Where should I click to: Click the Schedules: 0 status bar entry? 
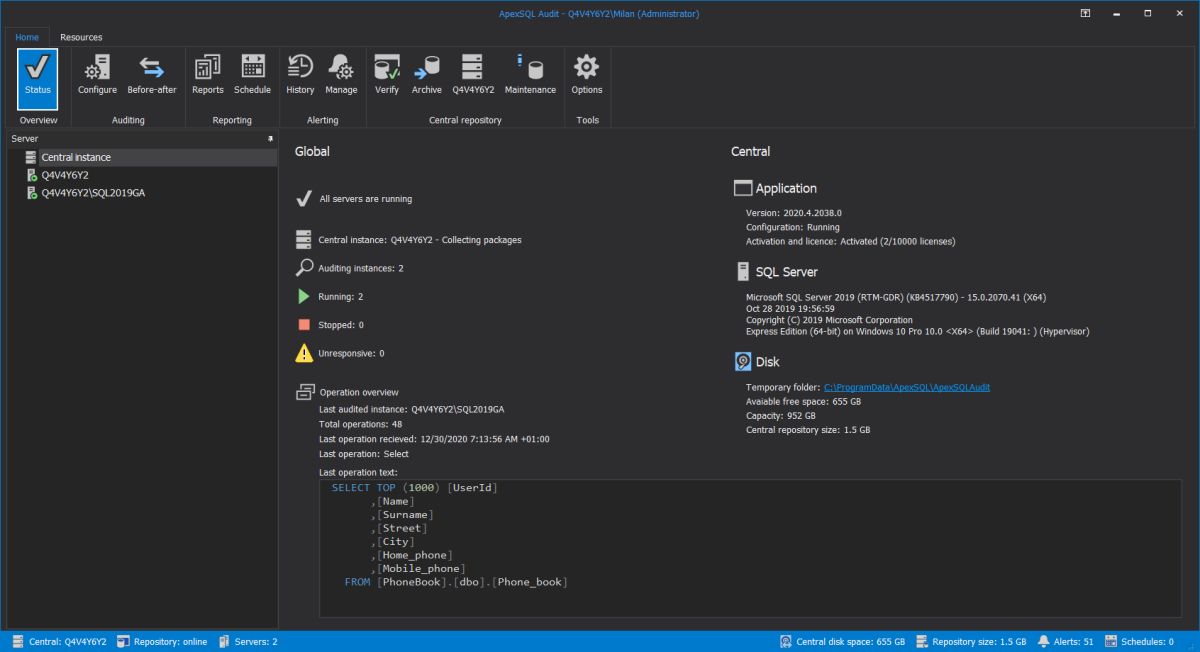[1139, 641]
